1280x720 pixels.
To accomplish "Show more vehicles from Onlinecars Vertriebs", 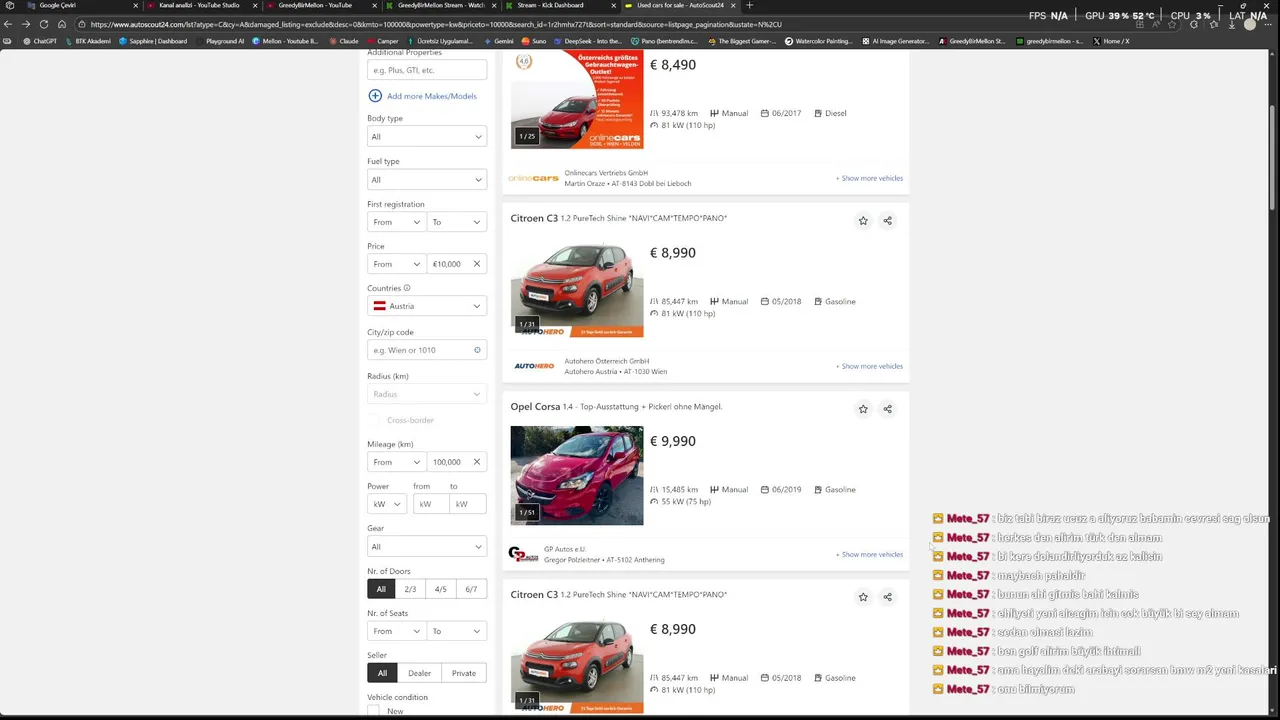I will pyautogui.click(x=869, y=178).
